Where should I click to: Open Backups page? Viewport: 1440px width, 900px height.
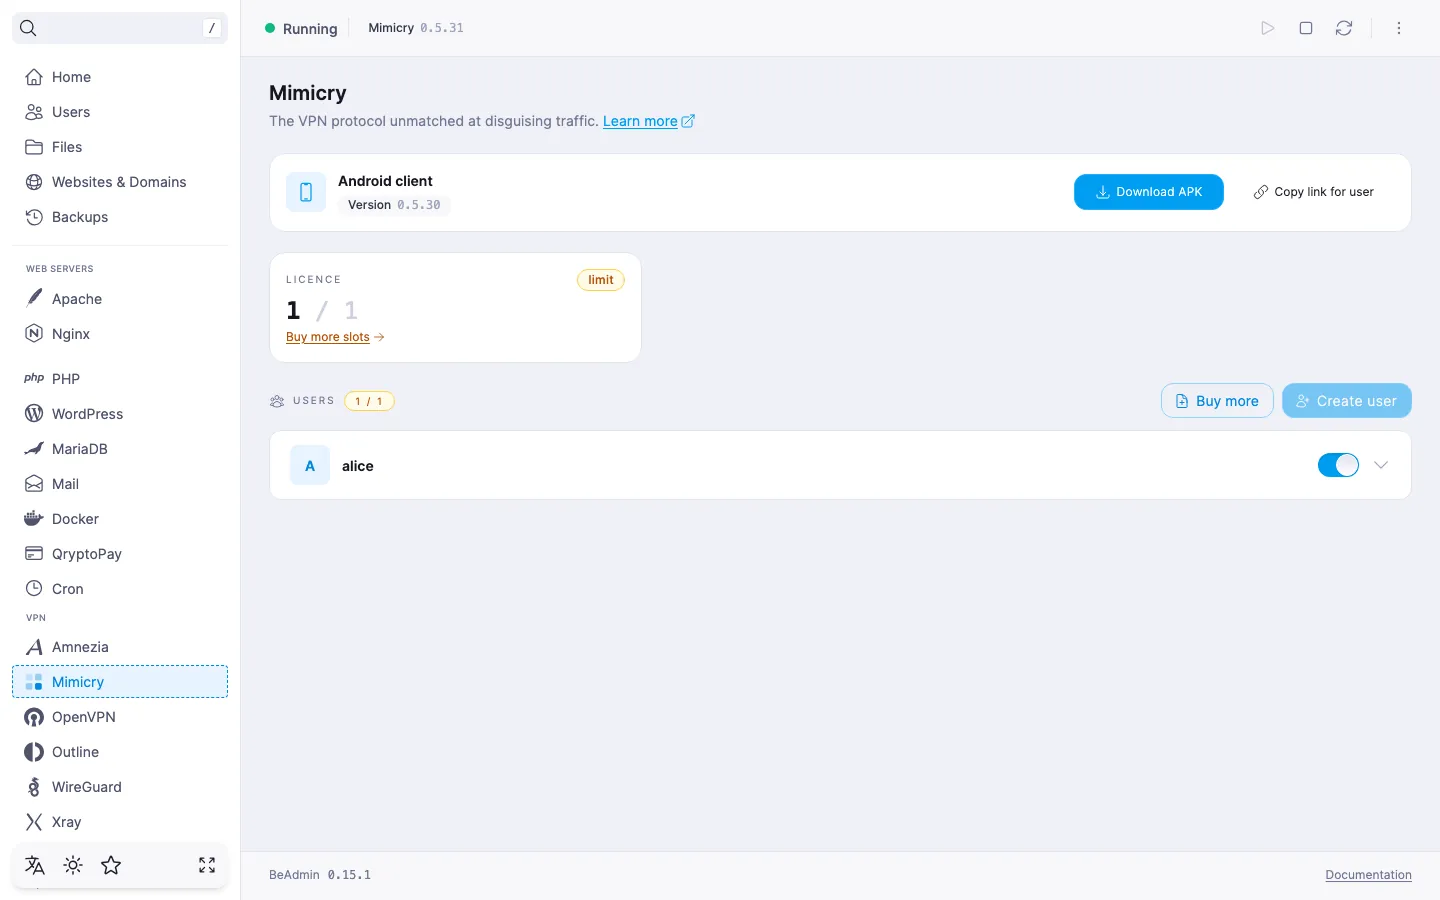(x=120, y=217)
